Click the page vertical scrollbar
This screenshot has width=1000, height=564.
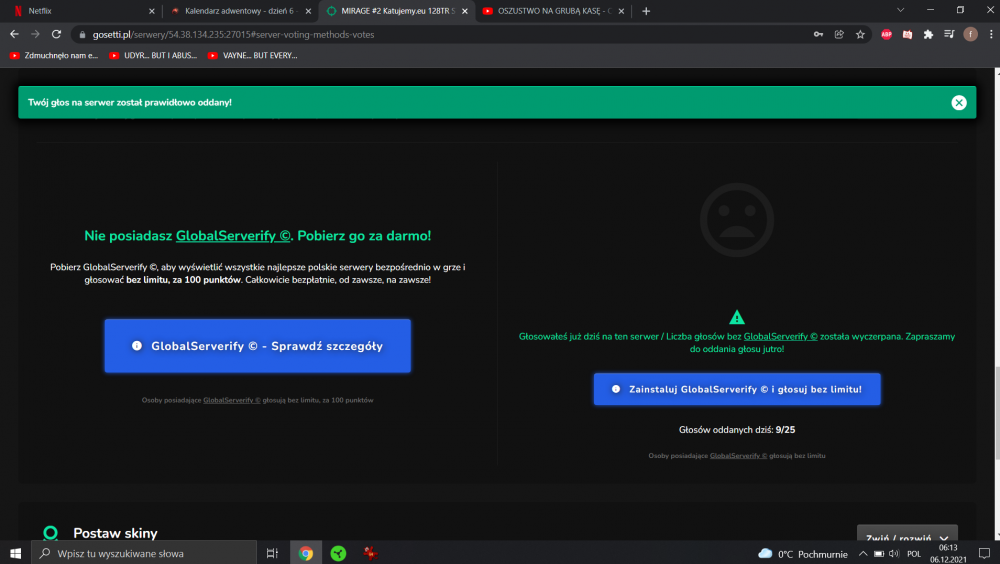click(997, 413)
